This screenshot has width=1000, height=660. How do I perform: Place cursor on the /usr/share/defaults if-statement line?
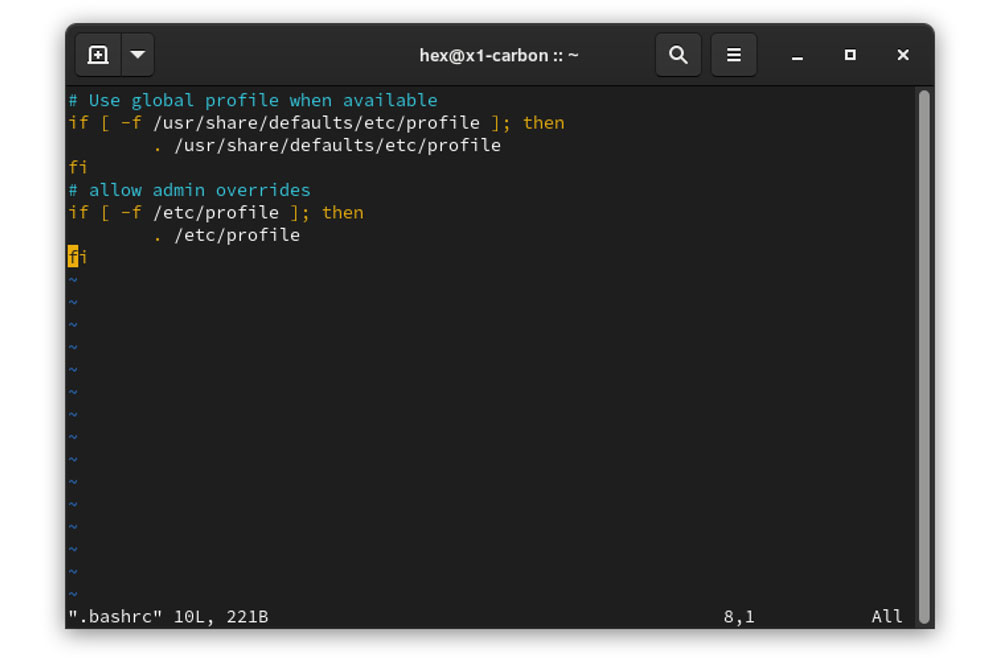[x=315, y=123]
